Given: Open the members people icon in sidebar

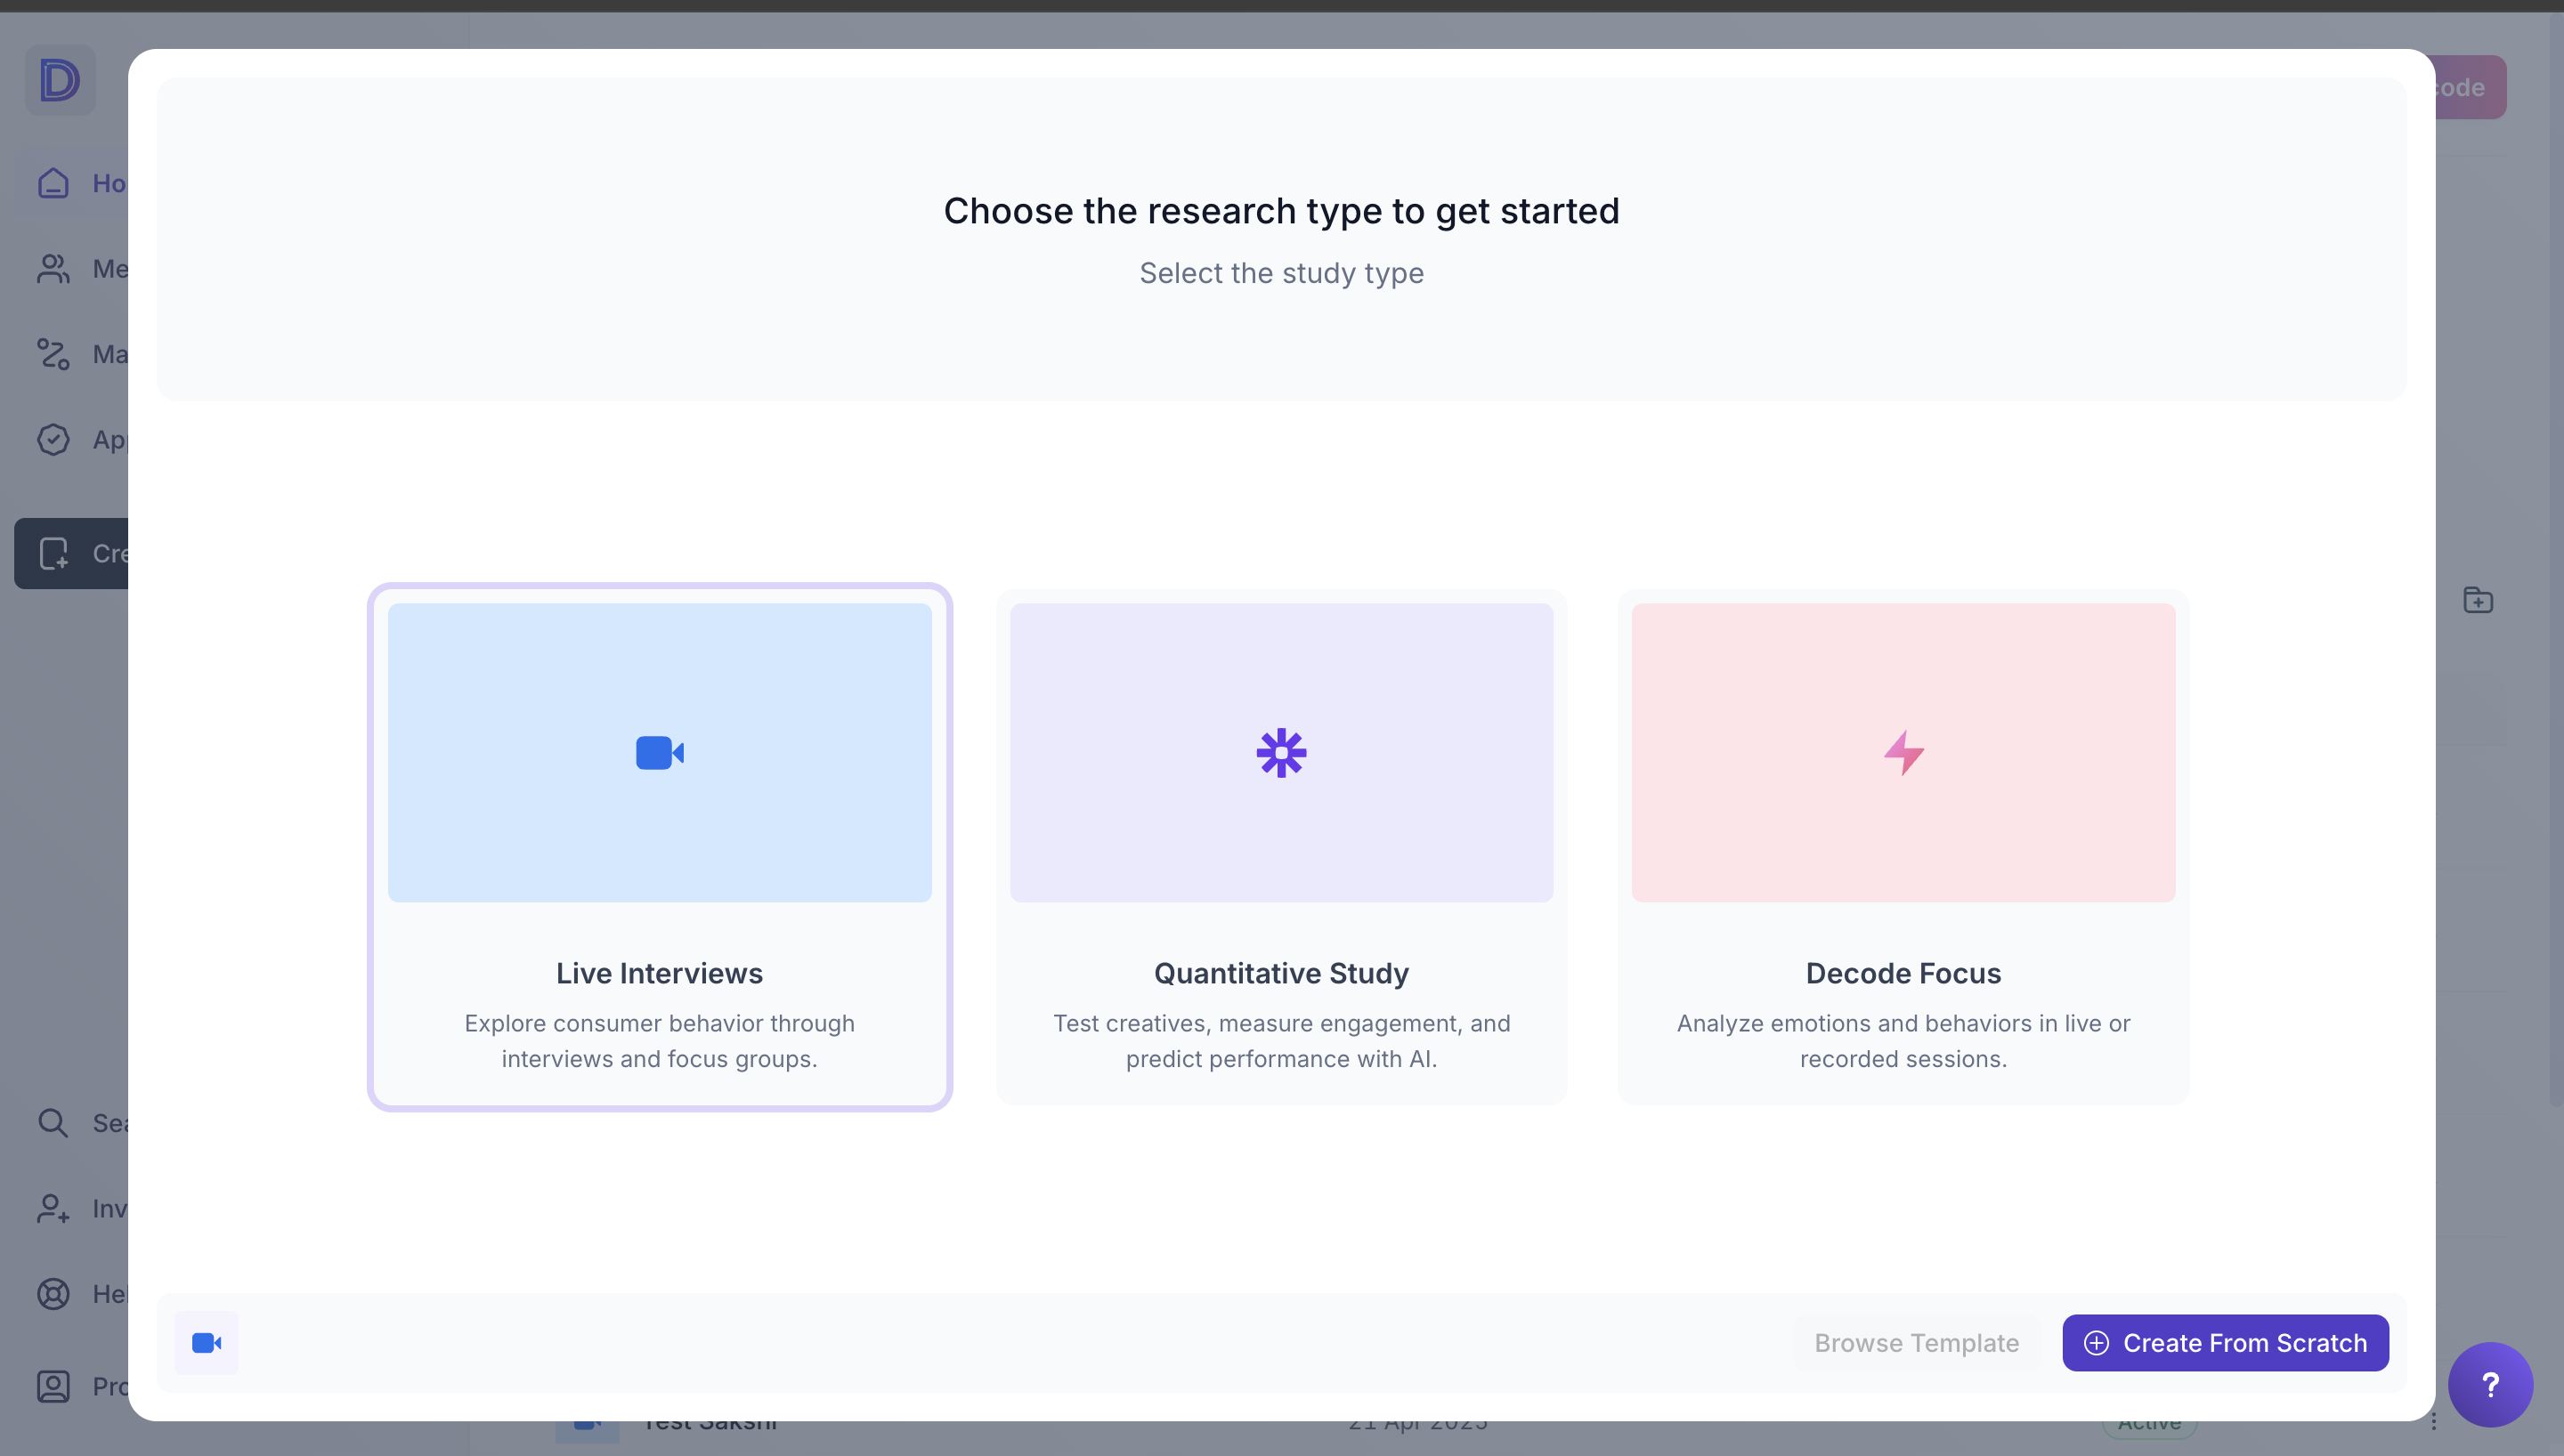Looking at the screenshot, I should point(53,268).
